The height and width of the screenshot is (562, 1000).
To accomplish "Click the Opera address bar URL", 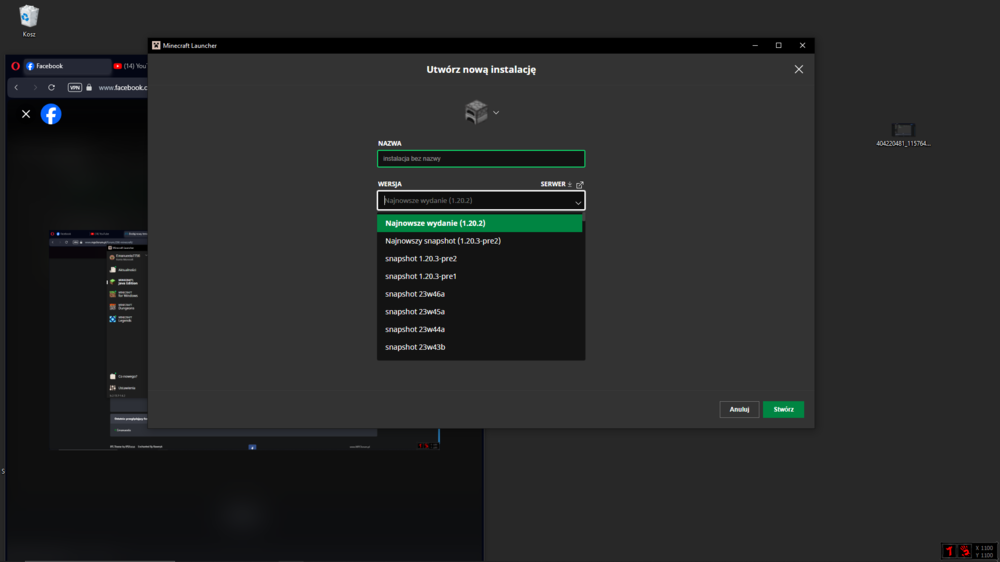I will coord(122,87).
